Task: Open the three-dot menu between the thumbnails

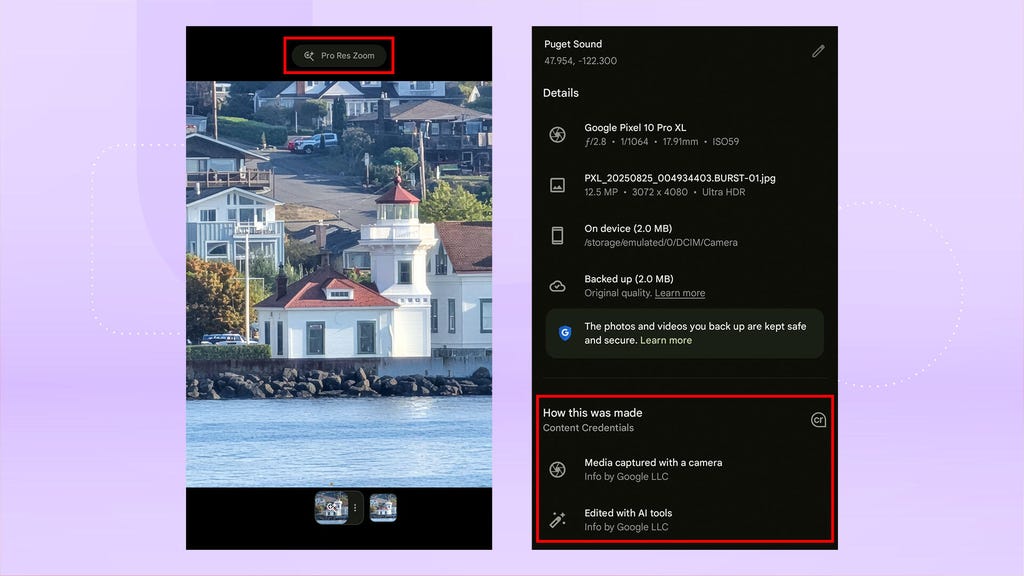Action: [x=355, y=508]
